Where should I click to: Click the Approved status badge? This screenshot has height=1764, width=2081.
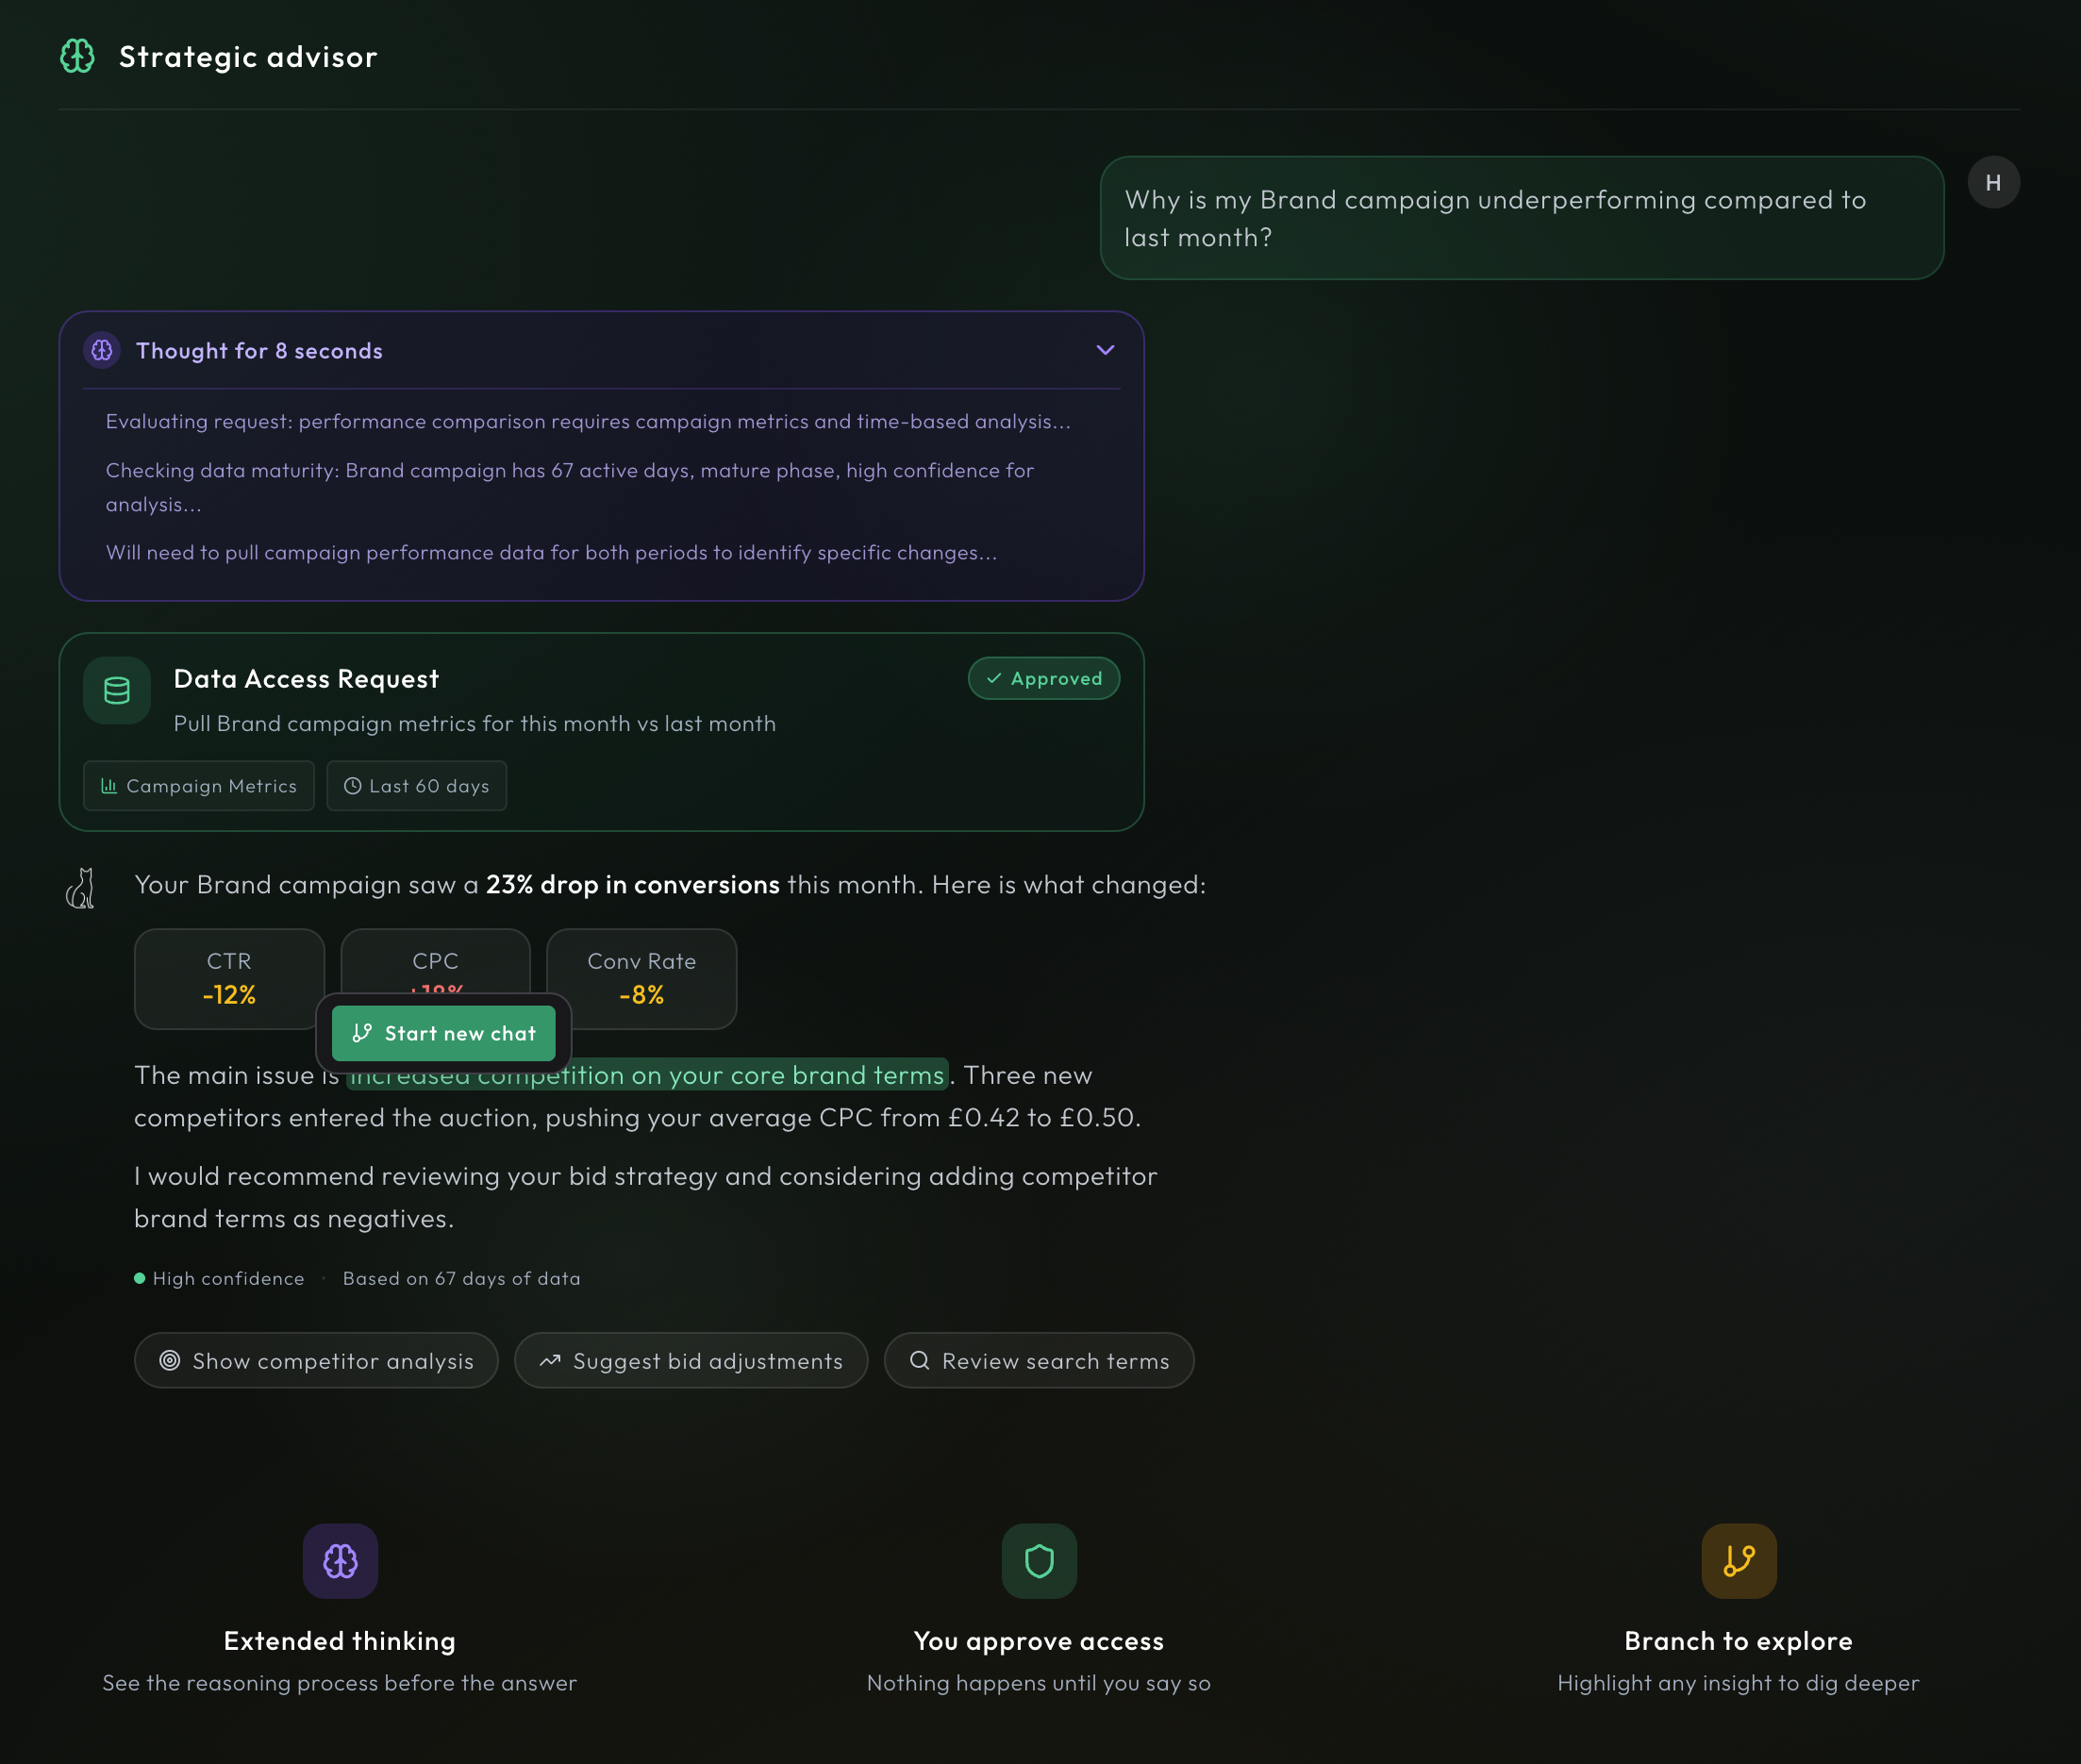[x=1043, y=678]
